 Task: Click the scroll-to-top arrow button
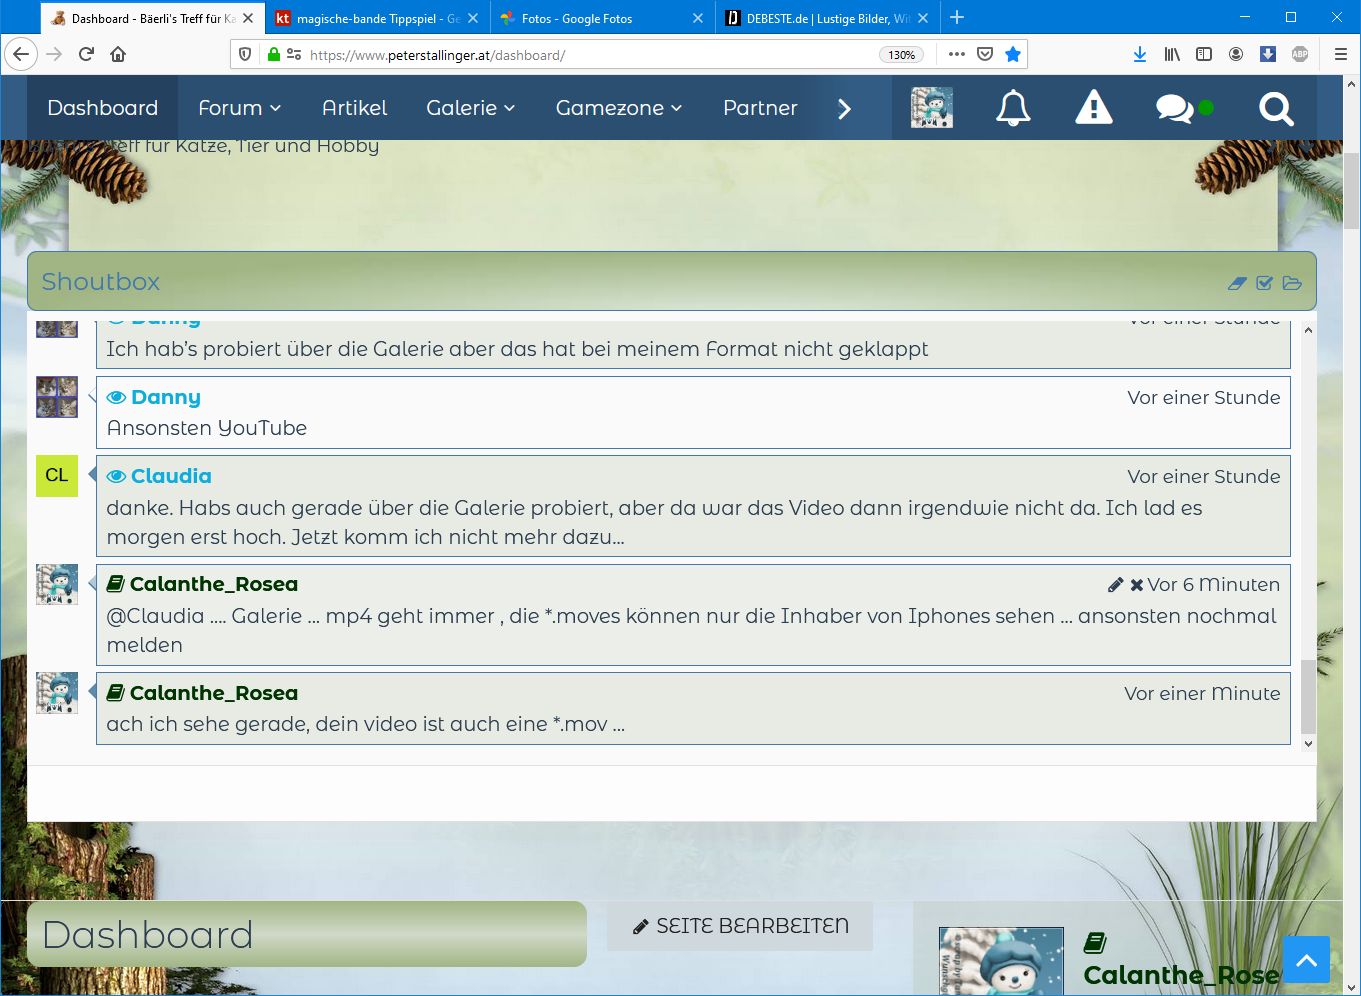click(x=1306, y=960)
